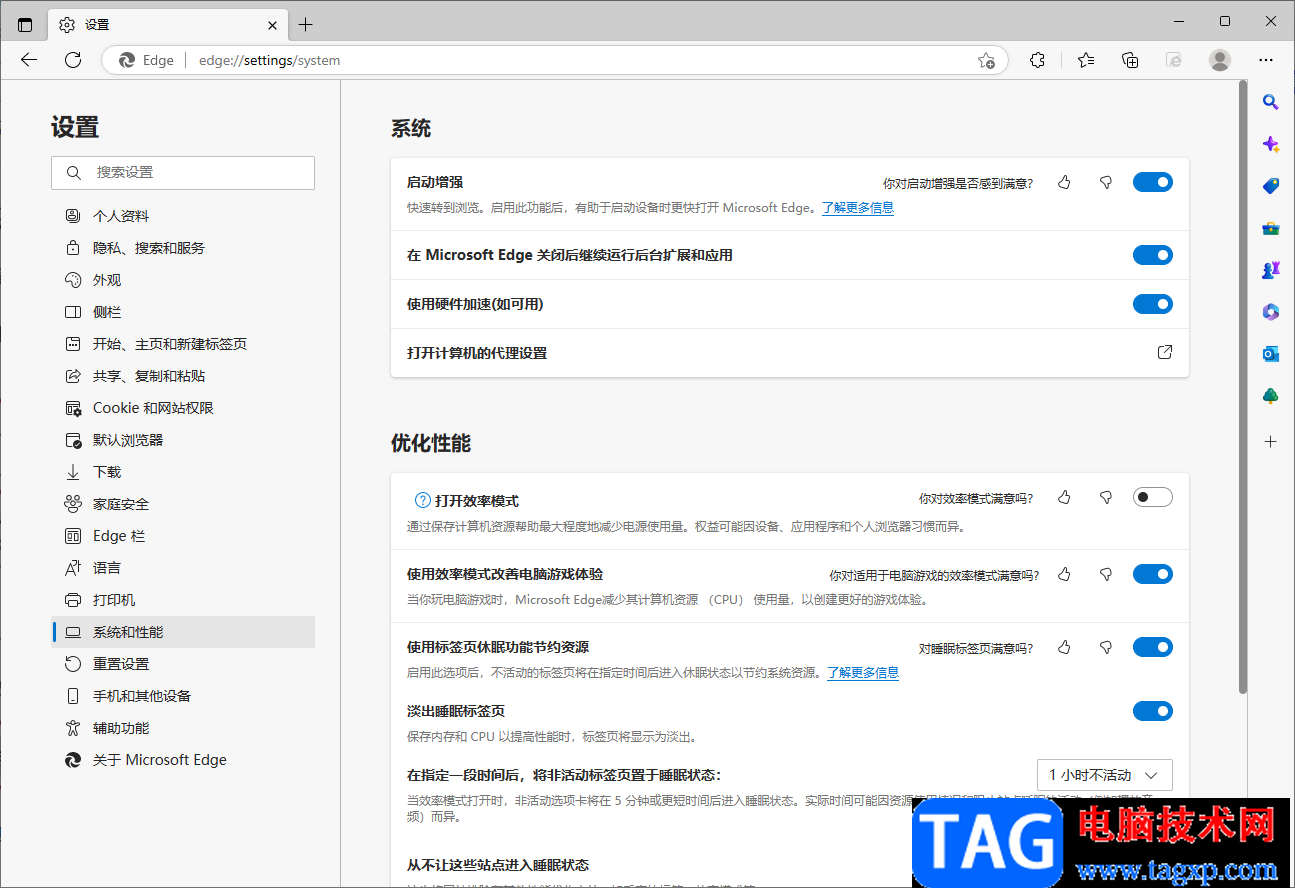Give thumbs down for 电脑游戏 efficiency mode
Image resolution: width=1295 pixels, height=888 pixels.
point(1106,574)
